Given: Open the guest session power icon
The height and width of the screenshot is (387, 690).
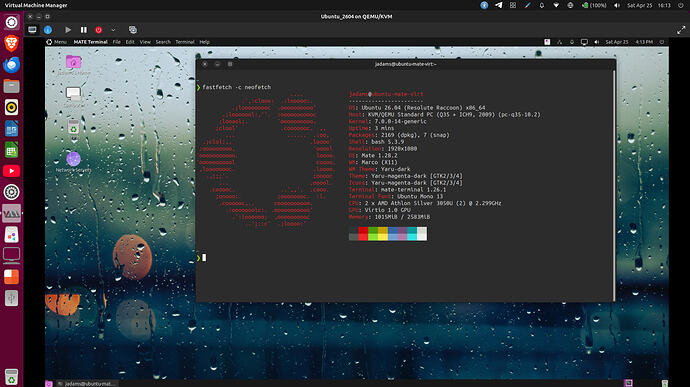Looking at the screenshot, I should point(661,42).
